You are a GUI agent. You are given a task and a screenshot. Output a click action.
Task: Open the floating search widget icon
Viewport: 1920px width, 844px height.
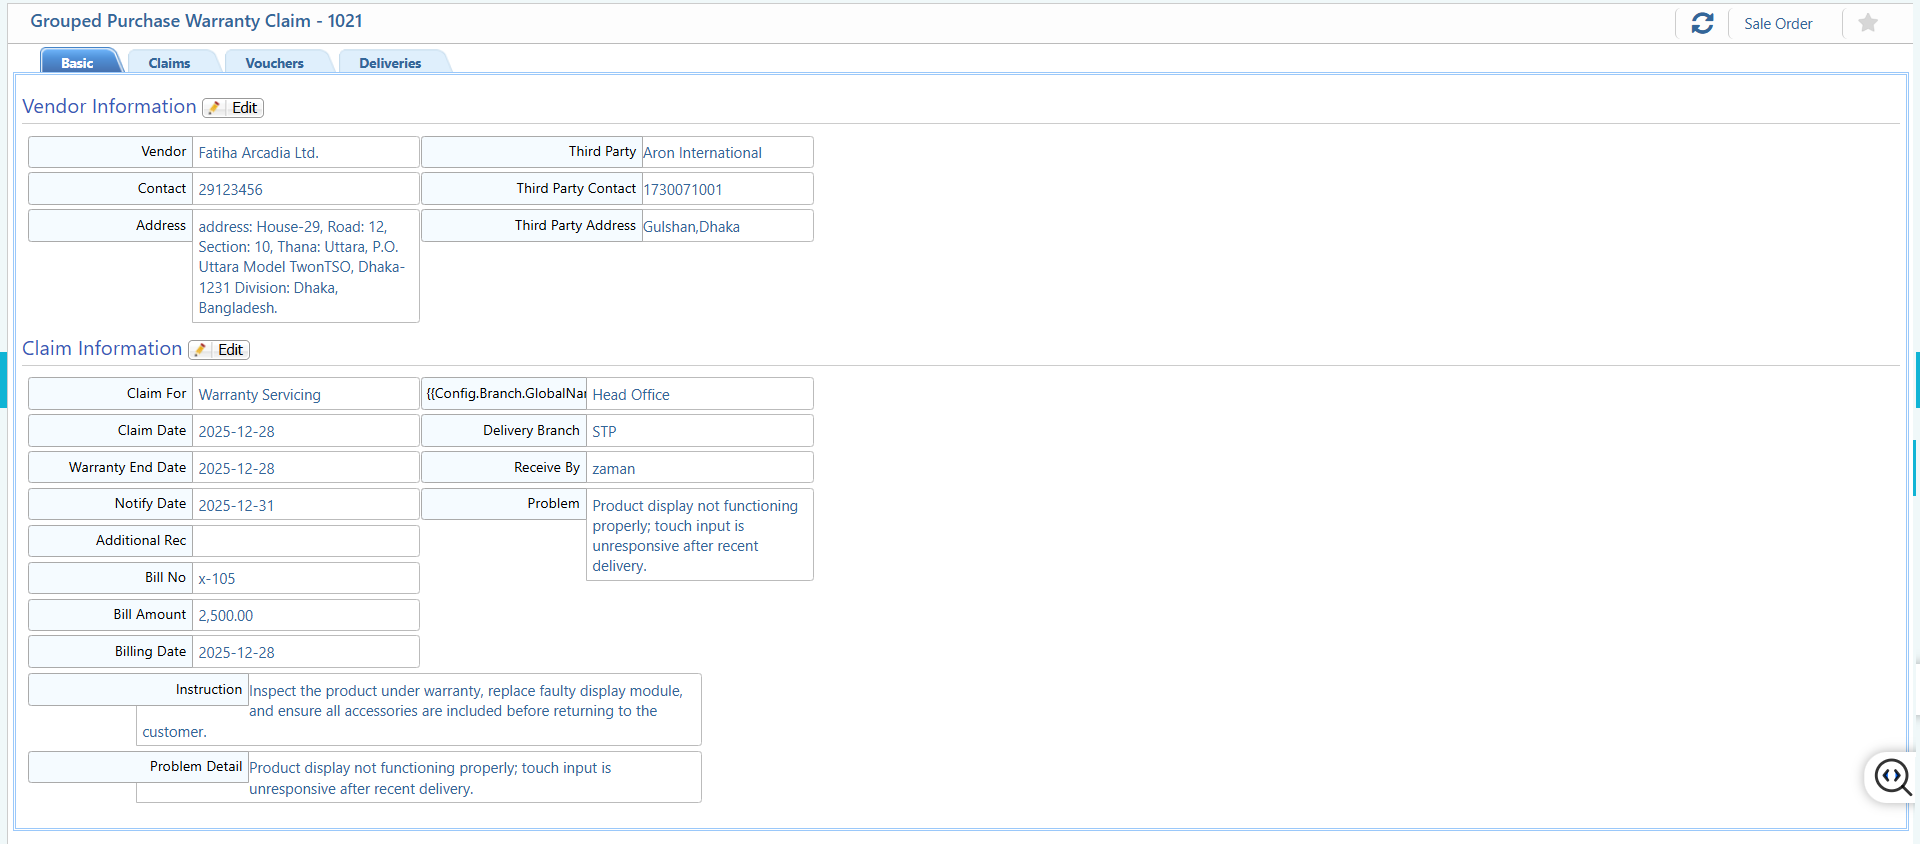pos(1892,776)
